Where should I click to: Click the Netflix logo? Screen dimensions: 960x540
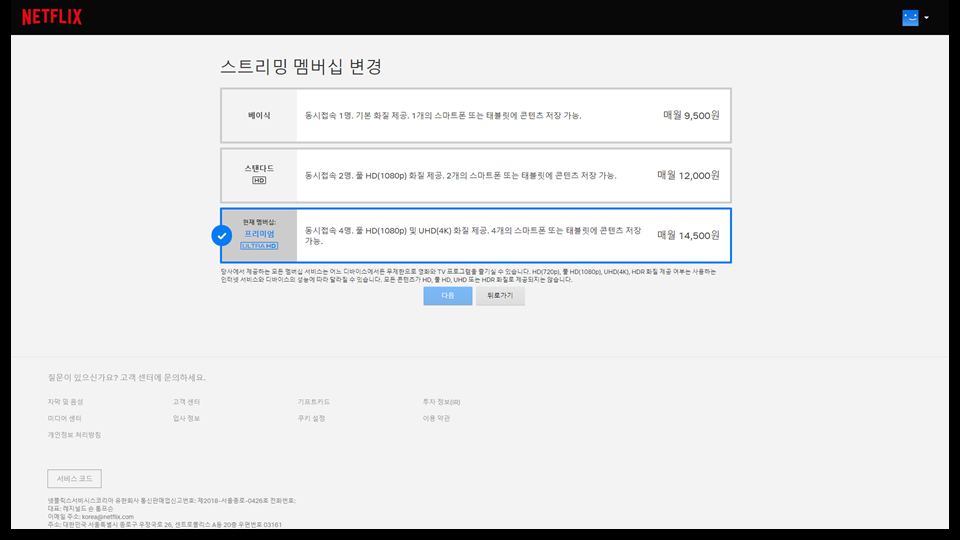tap(52, 17)
